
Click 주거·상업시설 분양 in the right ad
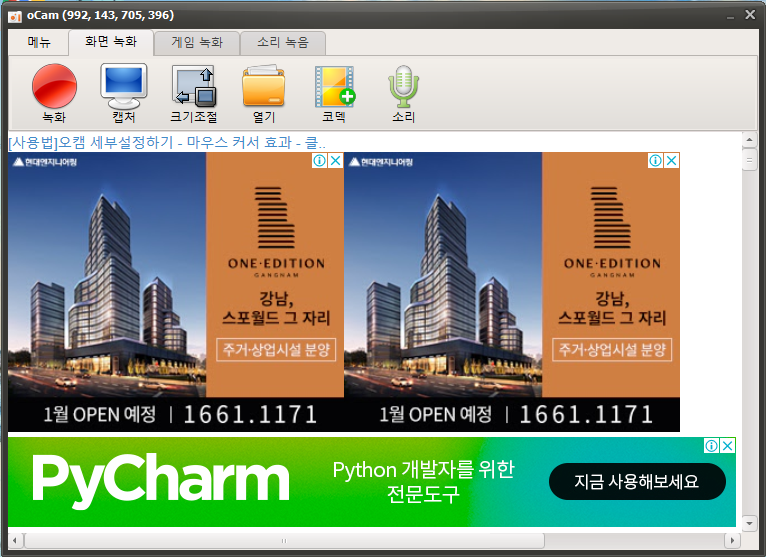click(612, 349)
